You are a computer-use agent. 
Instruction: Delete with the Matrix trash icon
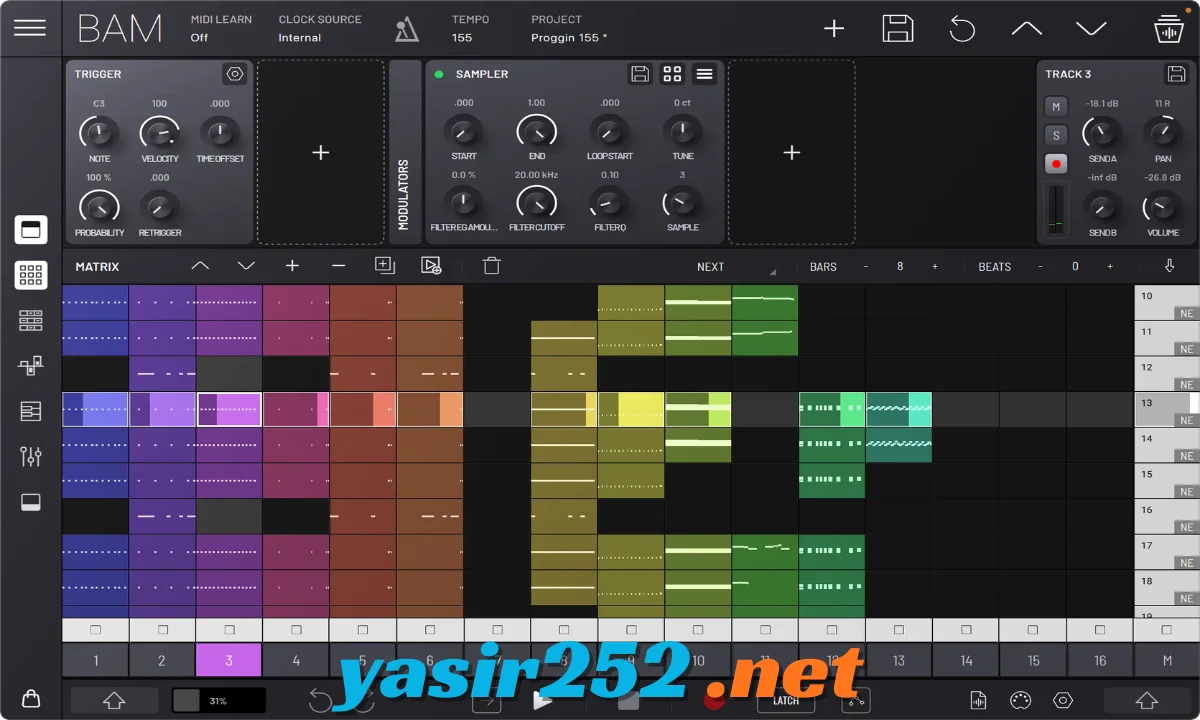coord(491,266)
